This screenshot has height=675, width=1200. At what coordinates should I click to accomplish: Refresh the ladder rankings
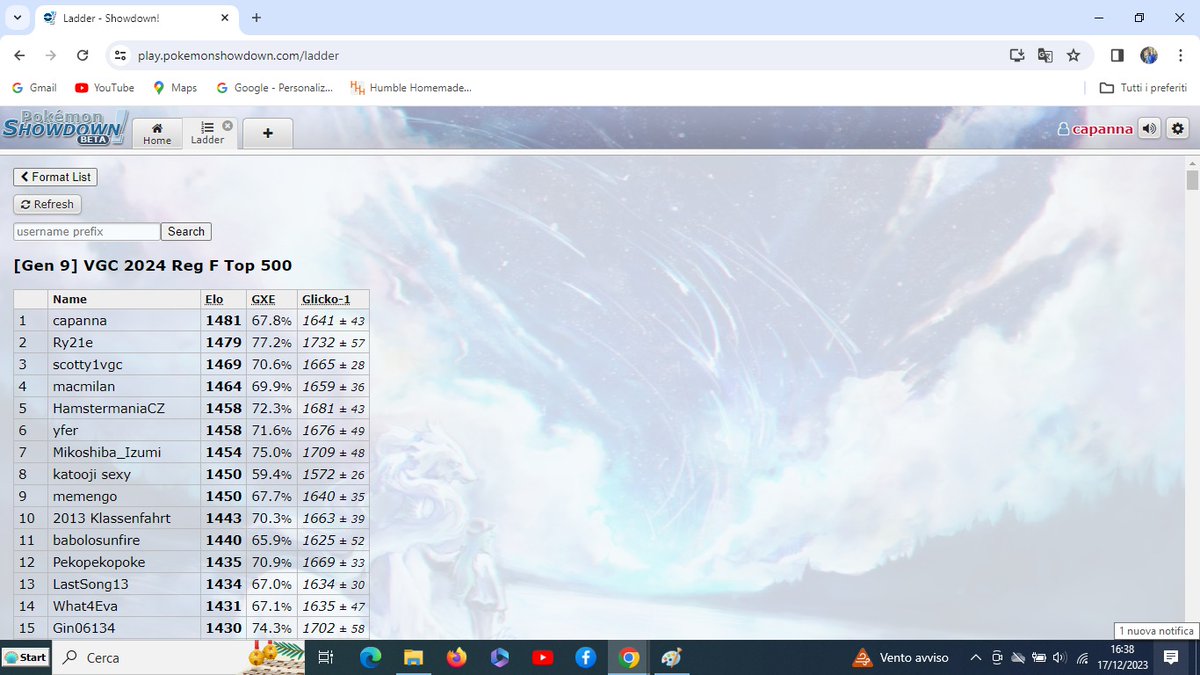[47, 204]
